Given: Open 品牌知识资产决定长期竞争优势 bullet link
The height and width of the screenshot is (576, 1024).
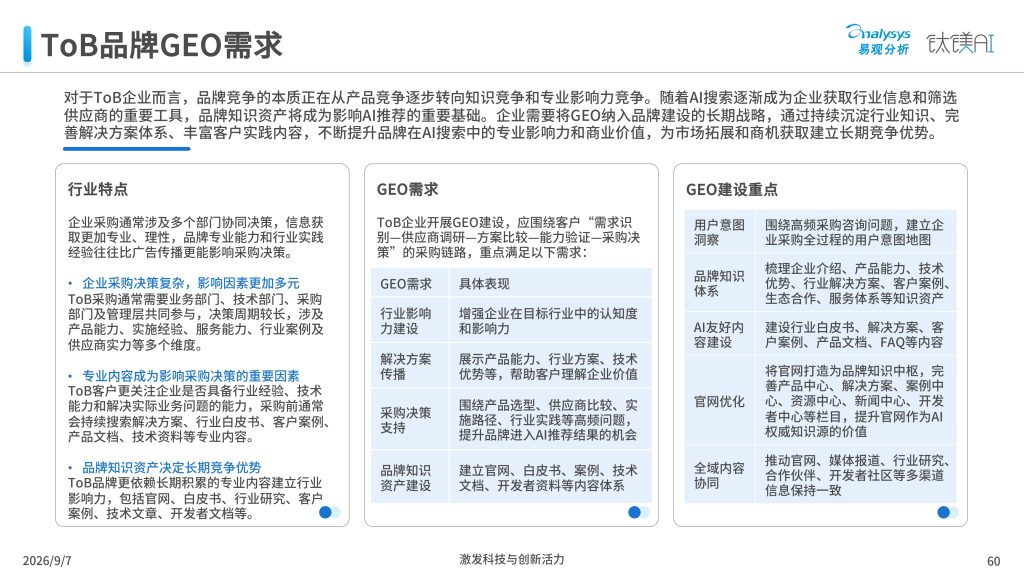Looking at the screenshot, I should coord(171,468).
